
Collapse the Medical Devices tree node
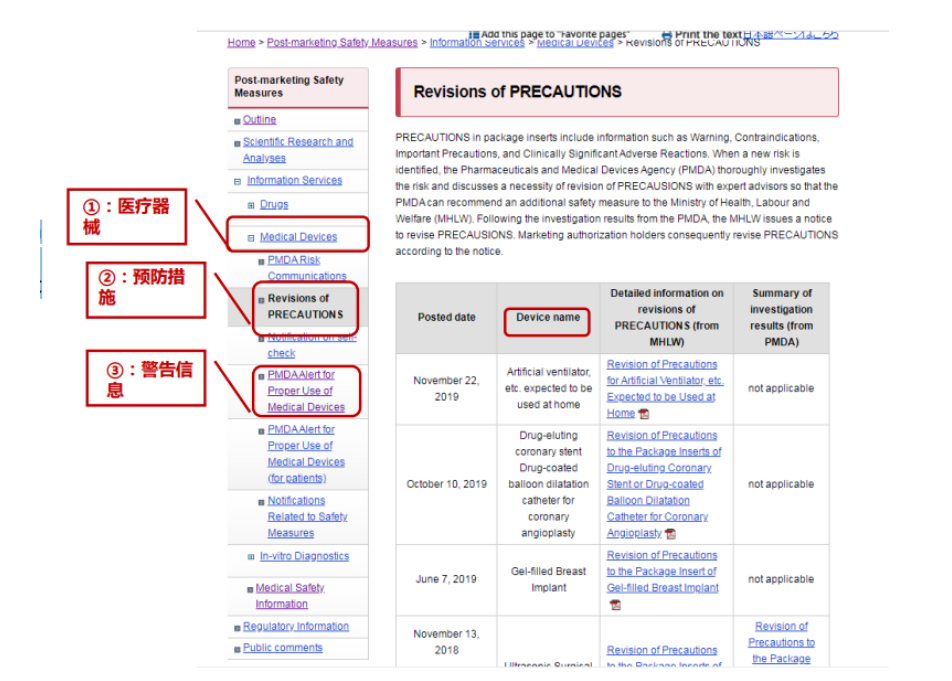251,238
